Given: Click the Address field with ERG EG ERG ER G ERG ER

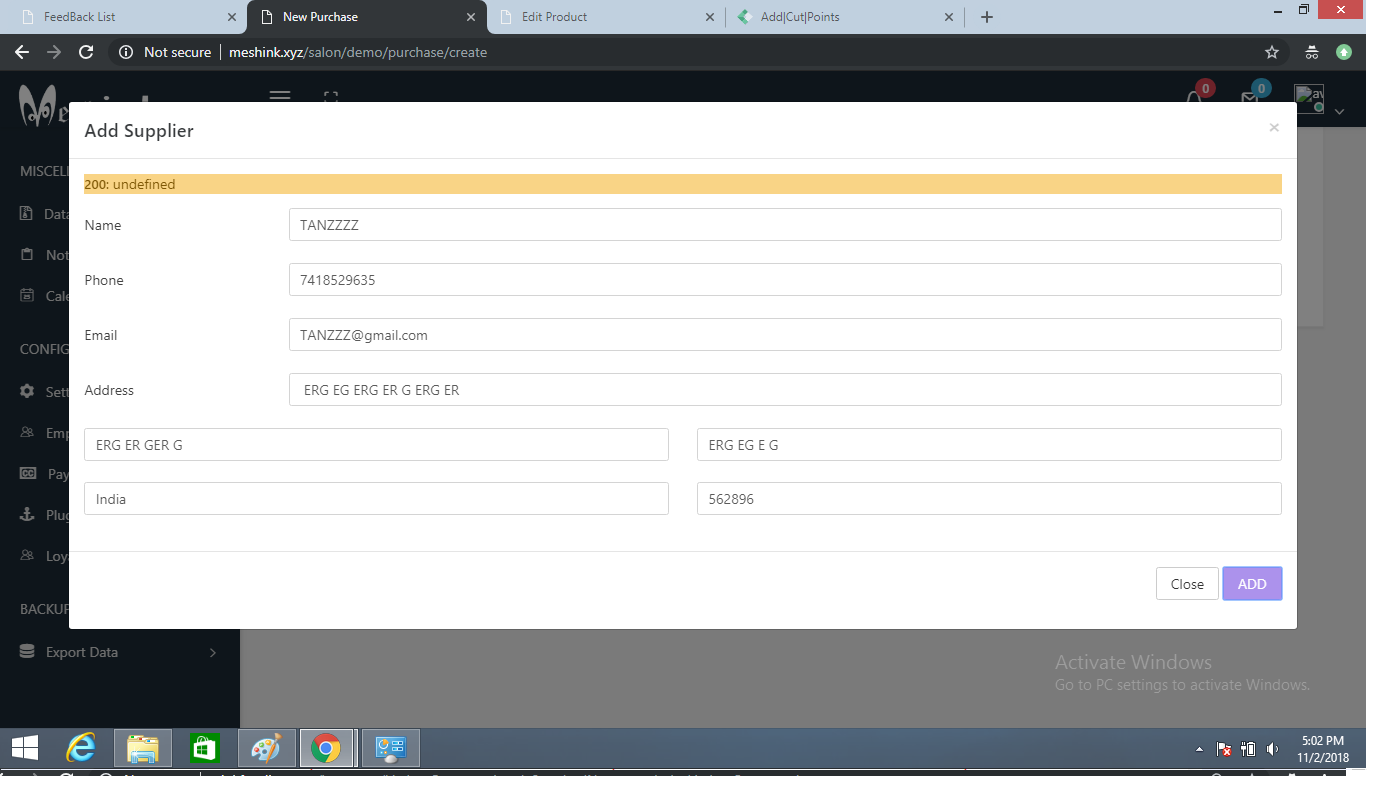Looking at the screenshot, I should coord(785,390).
